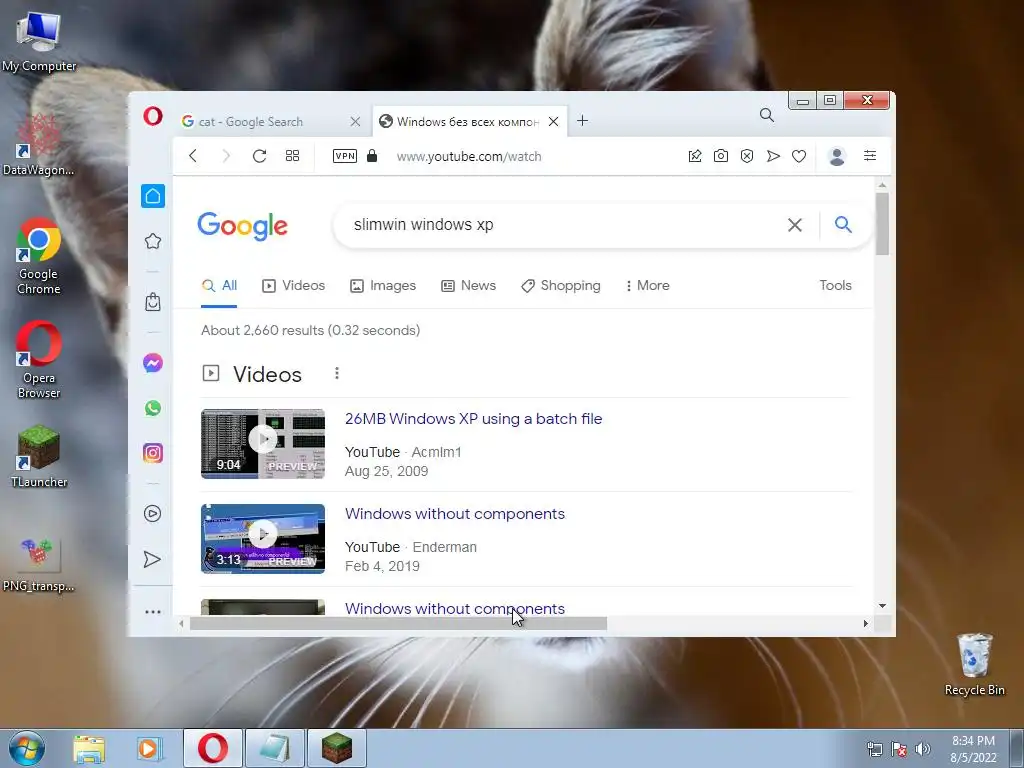Open a new tab with plus button
The image size is (1024, 768).
pos(583,121)
